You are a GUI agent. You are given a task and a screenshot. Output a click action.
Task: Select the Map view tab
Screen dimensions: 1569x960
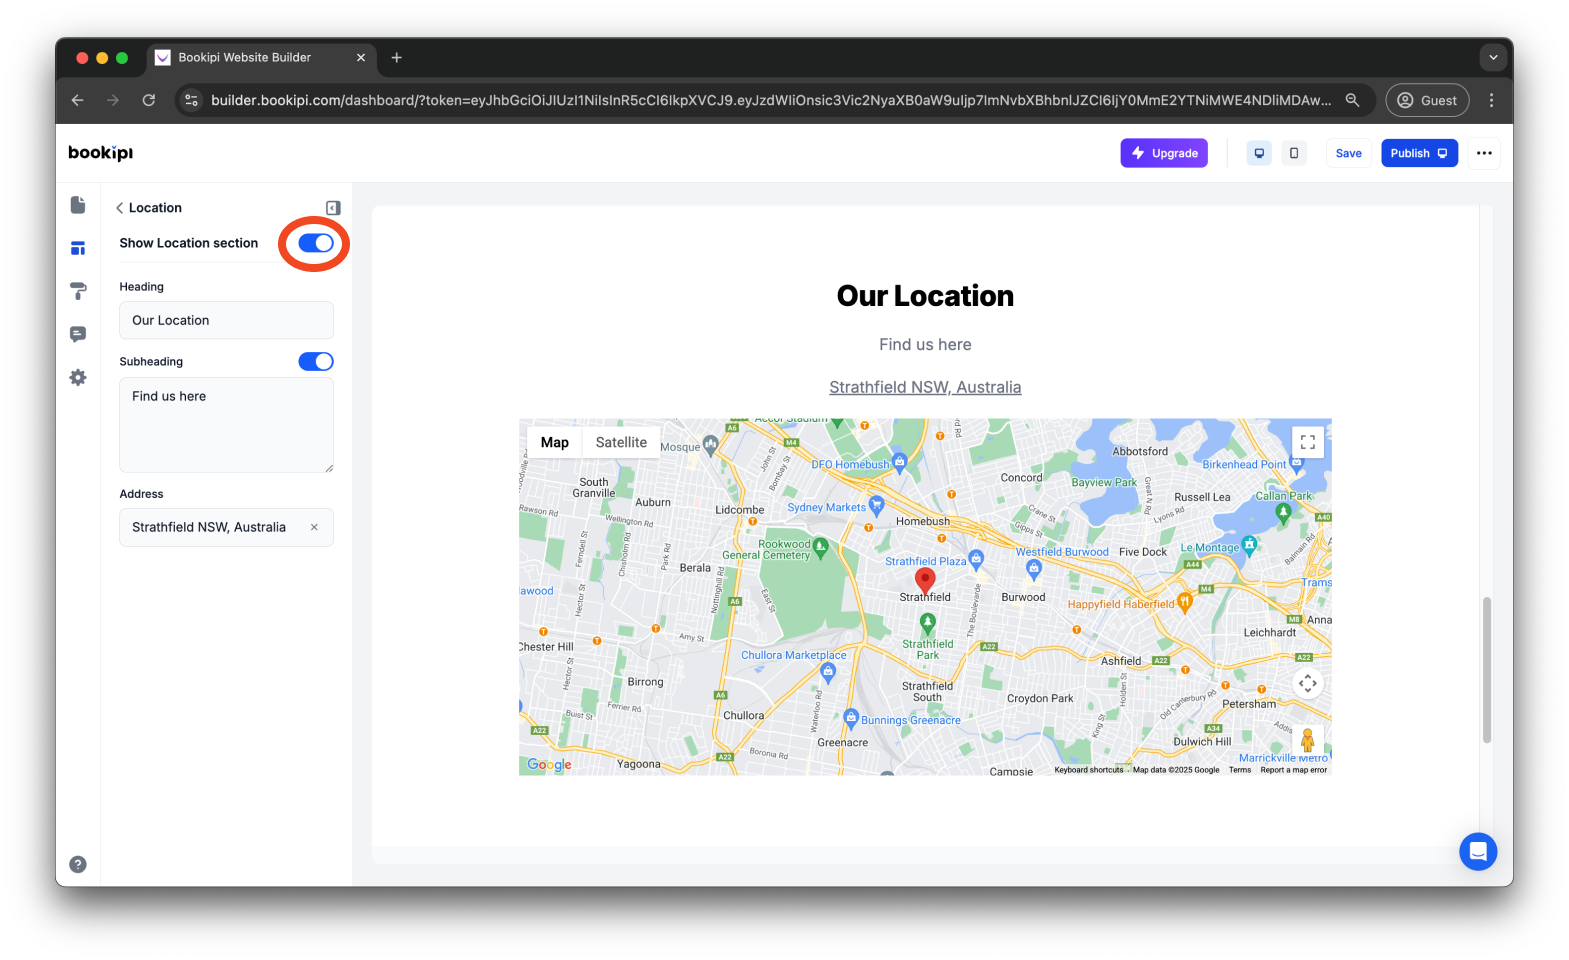pyautogui.click(x=555, y=442)
